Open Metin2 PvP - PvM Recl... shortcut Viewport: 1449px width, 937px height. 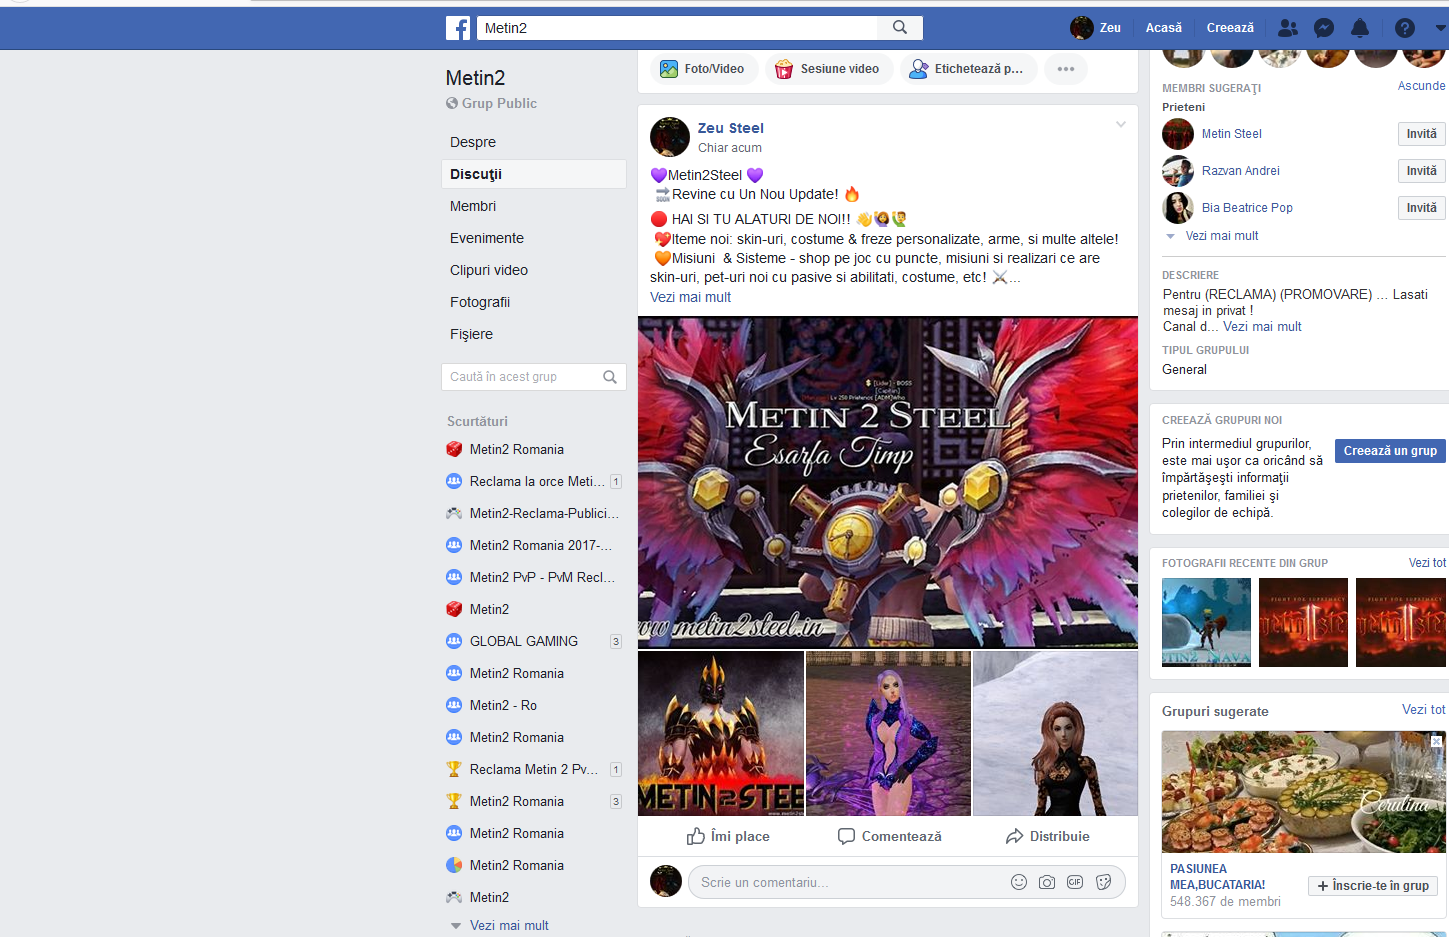[x=542, y=577]
